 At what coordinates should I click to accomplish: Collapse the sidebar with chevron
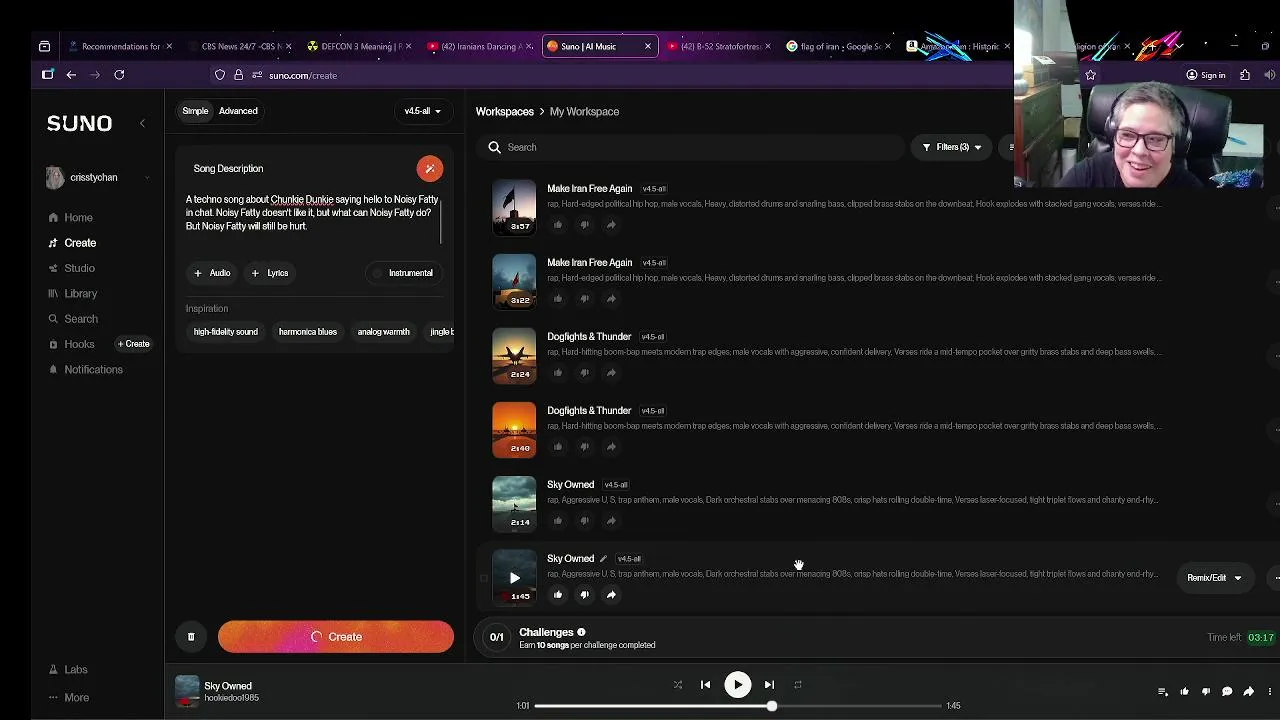142,123
